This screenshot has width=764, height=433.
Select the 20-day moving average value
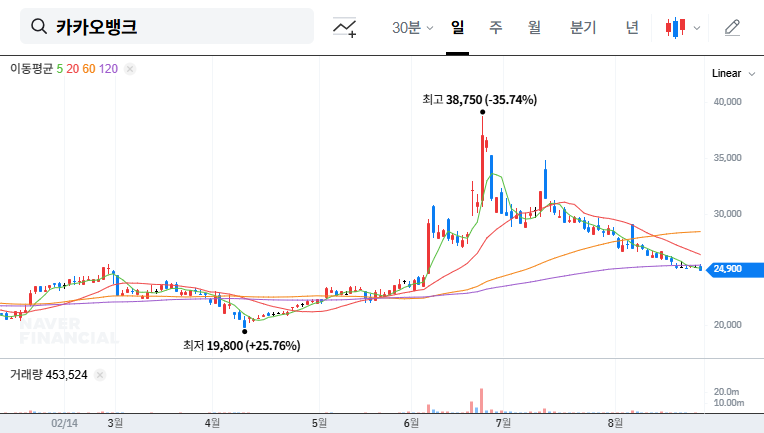(73, 69)
